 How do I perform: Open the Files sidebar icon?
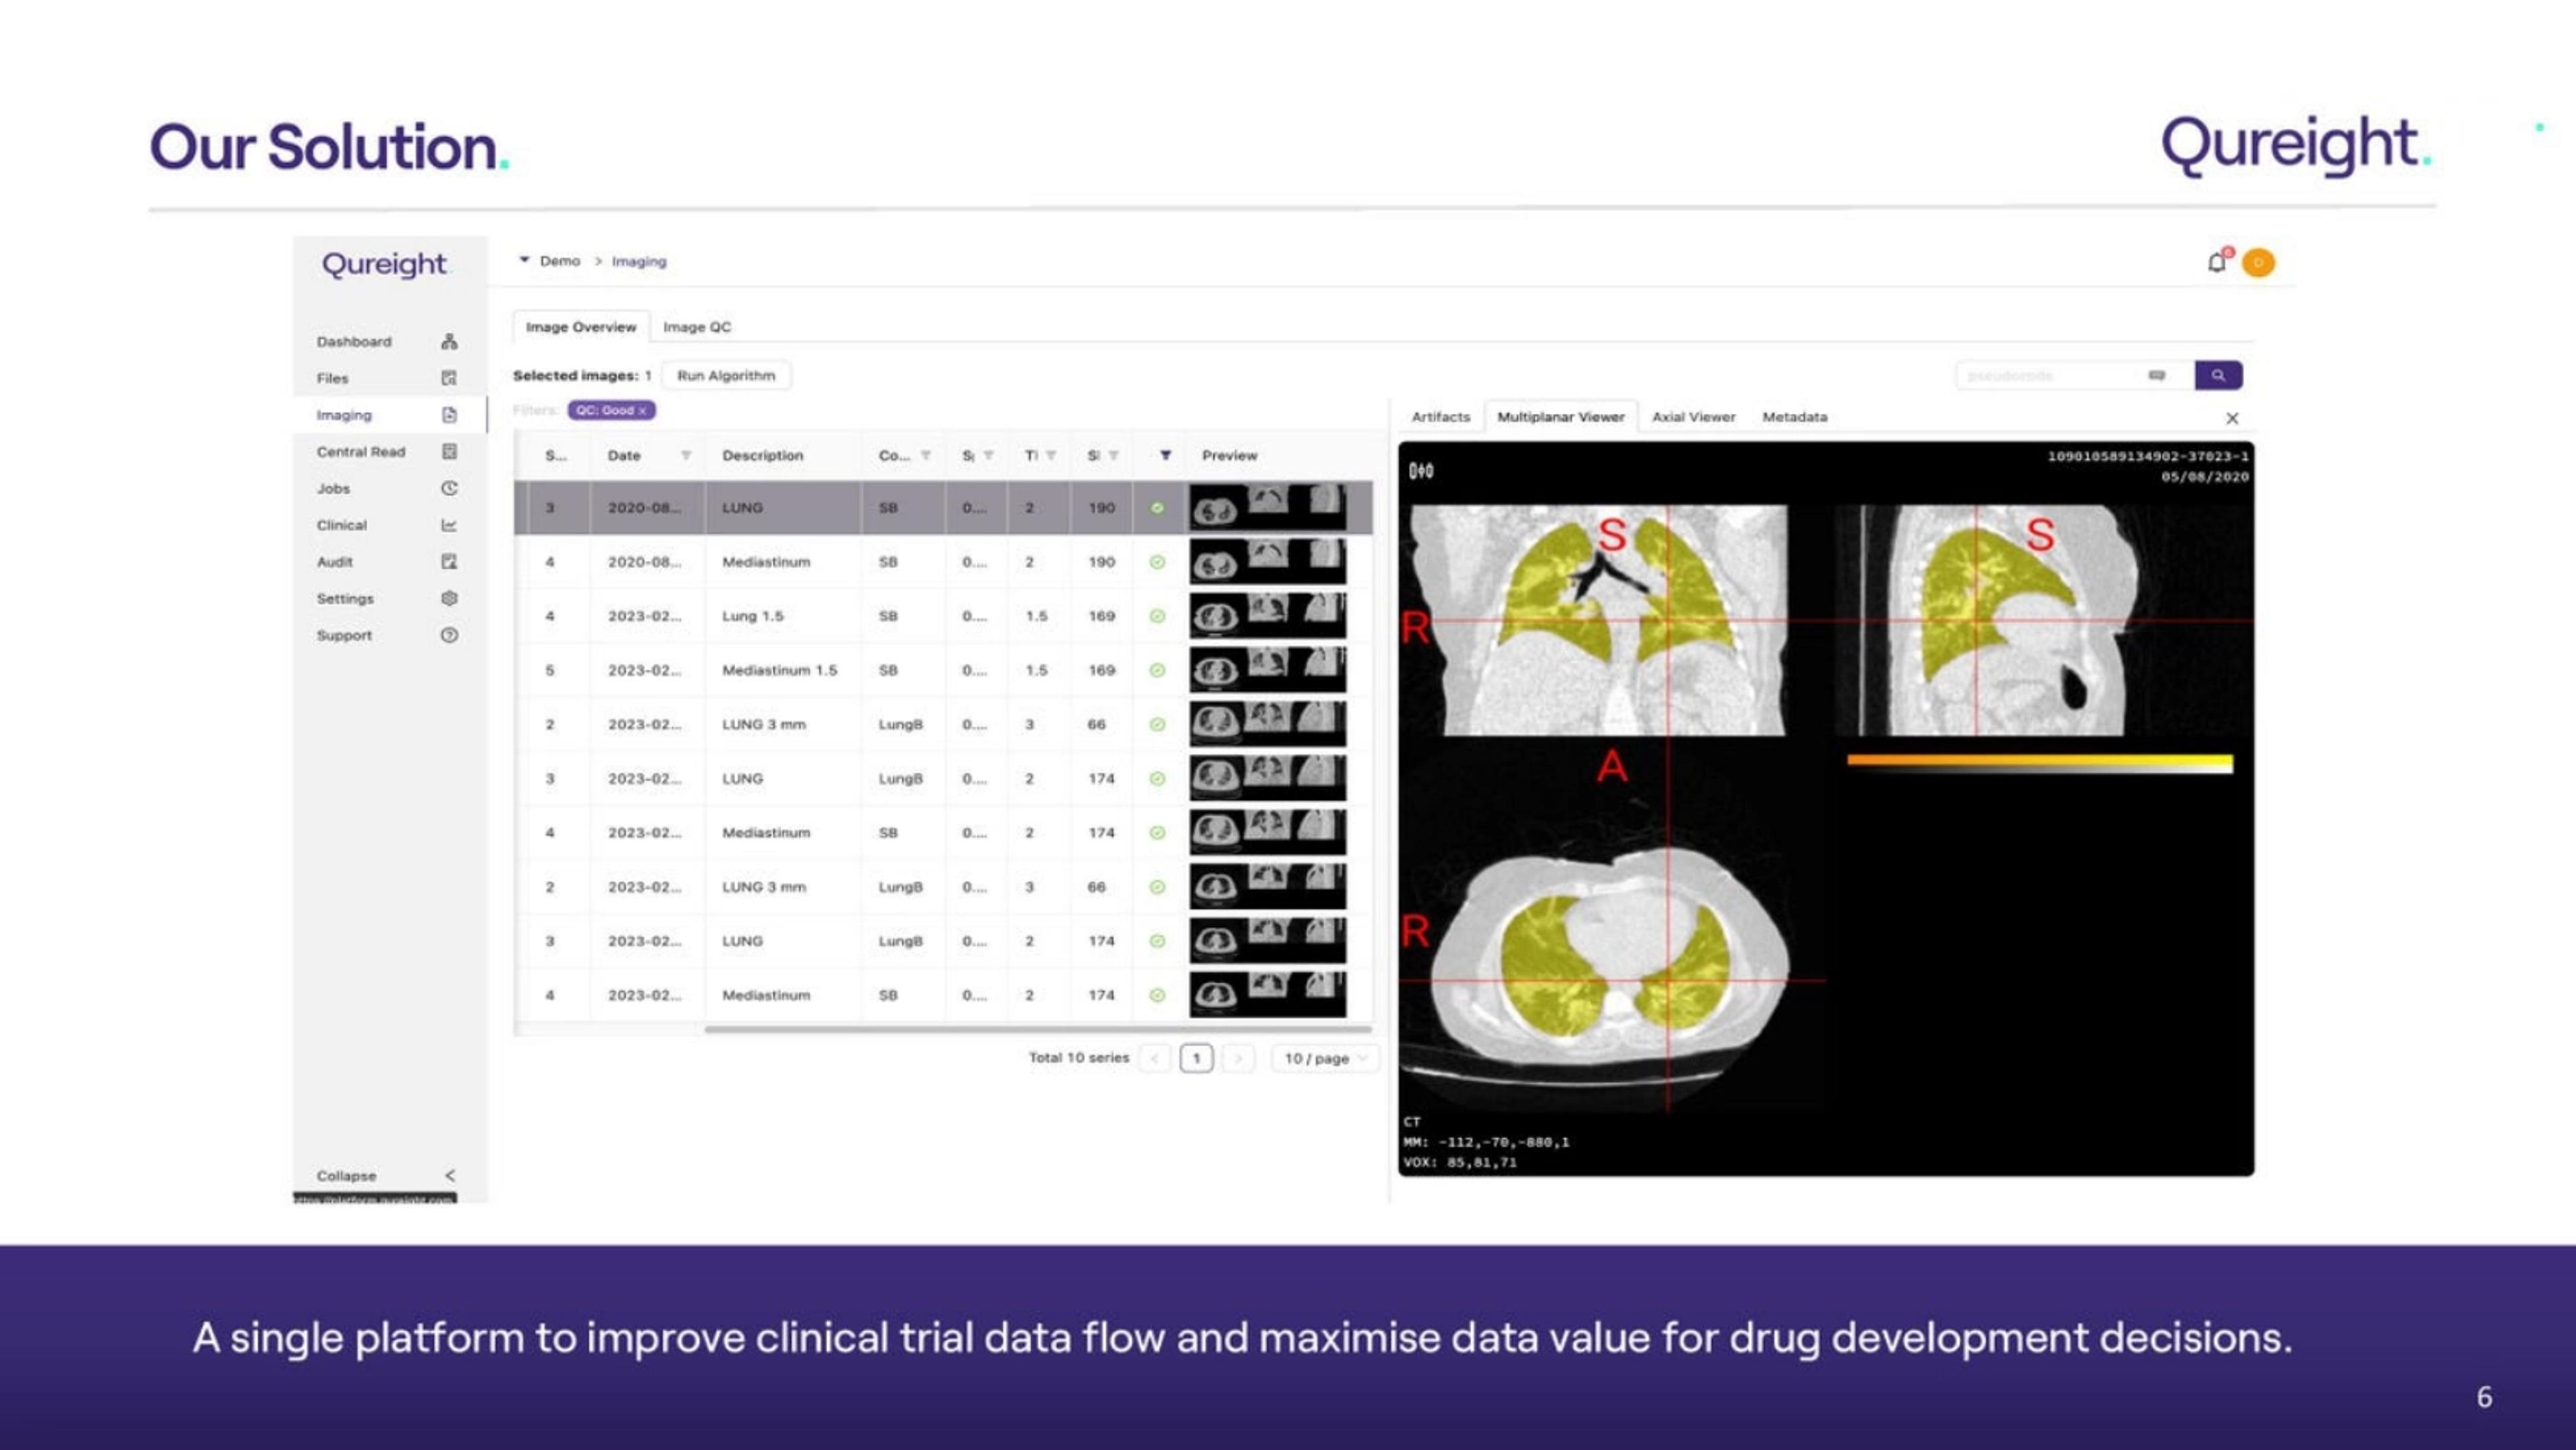pyautogui.click(x=449, y=378)
